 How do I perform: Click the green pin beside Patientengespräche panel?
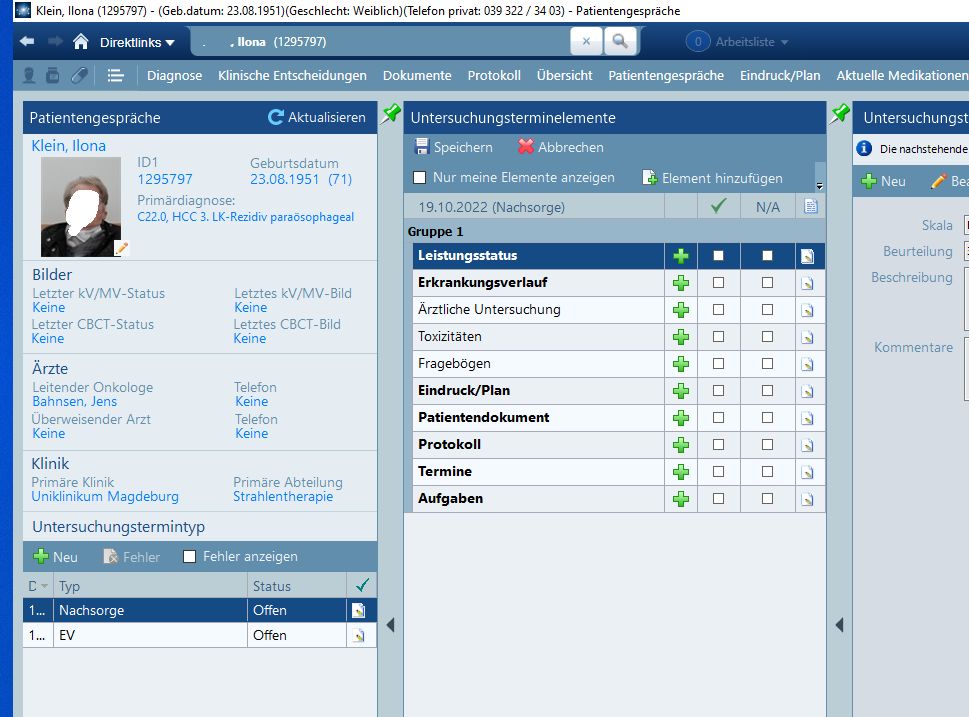[x=391, y=113]
